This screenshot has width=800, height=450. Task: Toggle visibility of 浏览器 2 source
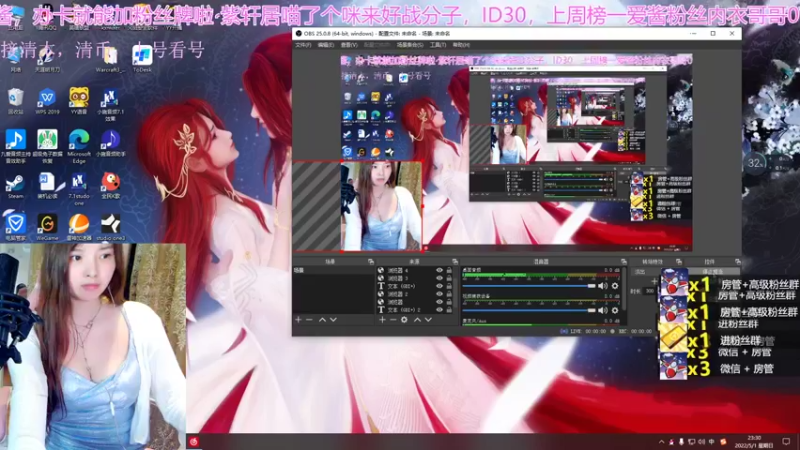(439, 294)
